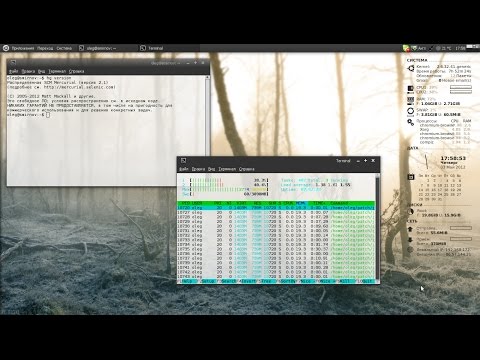Screen dimensions: 480x360
Task: Click F10 Quit in the htop function bar
Action: (x=364, y=281)
